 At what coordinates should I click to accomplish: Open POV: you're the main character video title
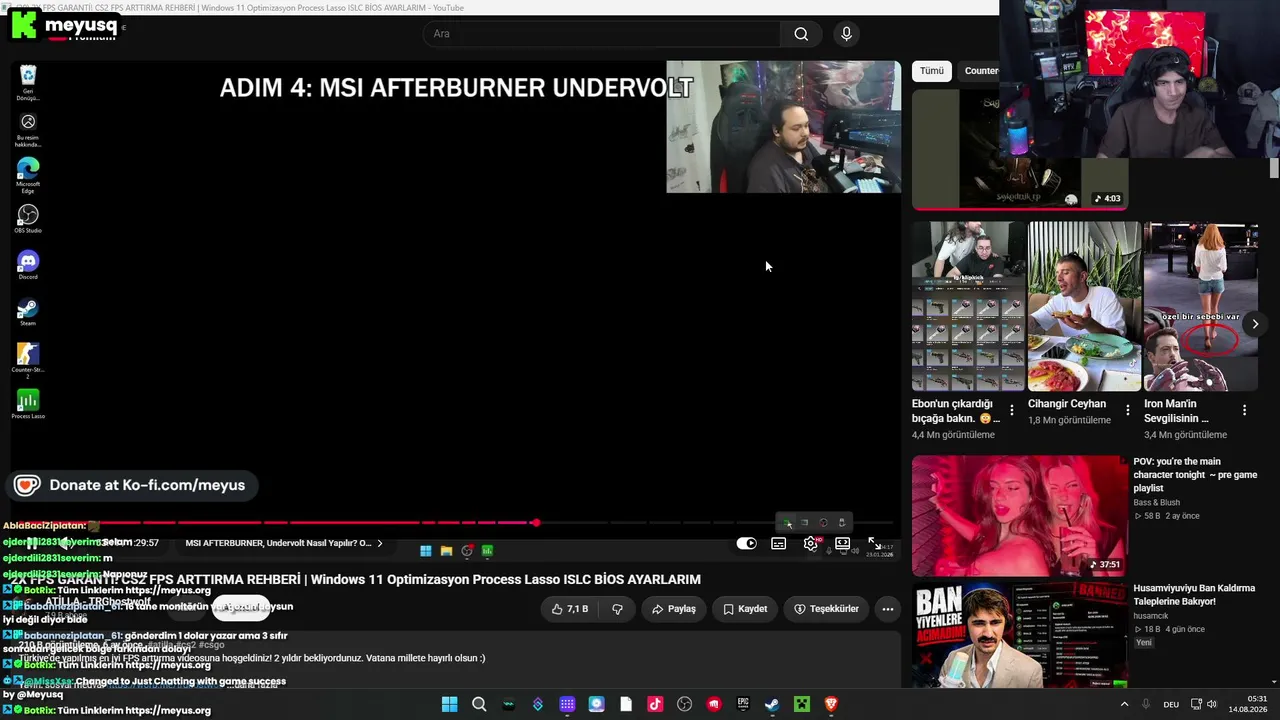[x=1195, y=475]
